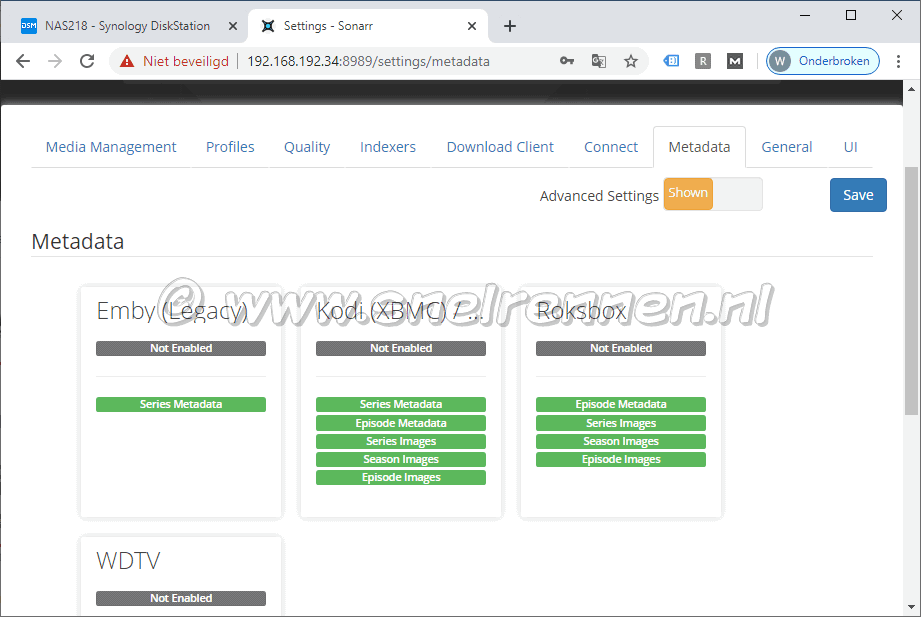Click Not Enabled label on WDTV card
This screenshot has width=921, height=617.
181,598
